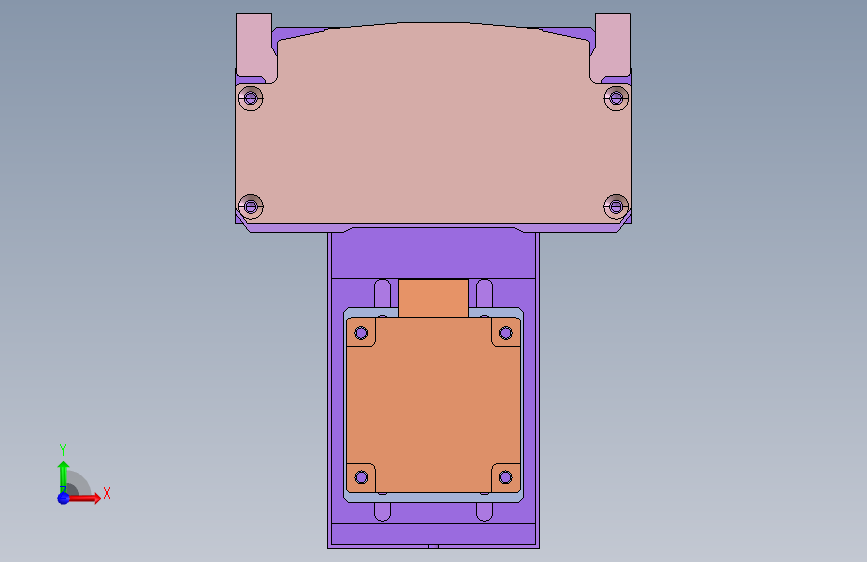The height and width of the screenshot is (562, 867).
Task: Pick the lower-left slot beneath the motor
Action: [382, 512]
